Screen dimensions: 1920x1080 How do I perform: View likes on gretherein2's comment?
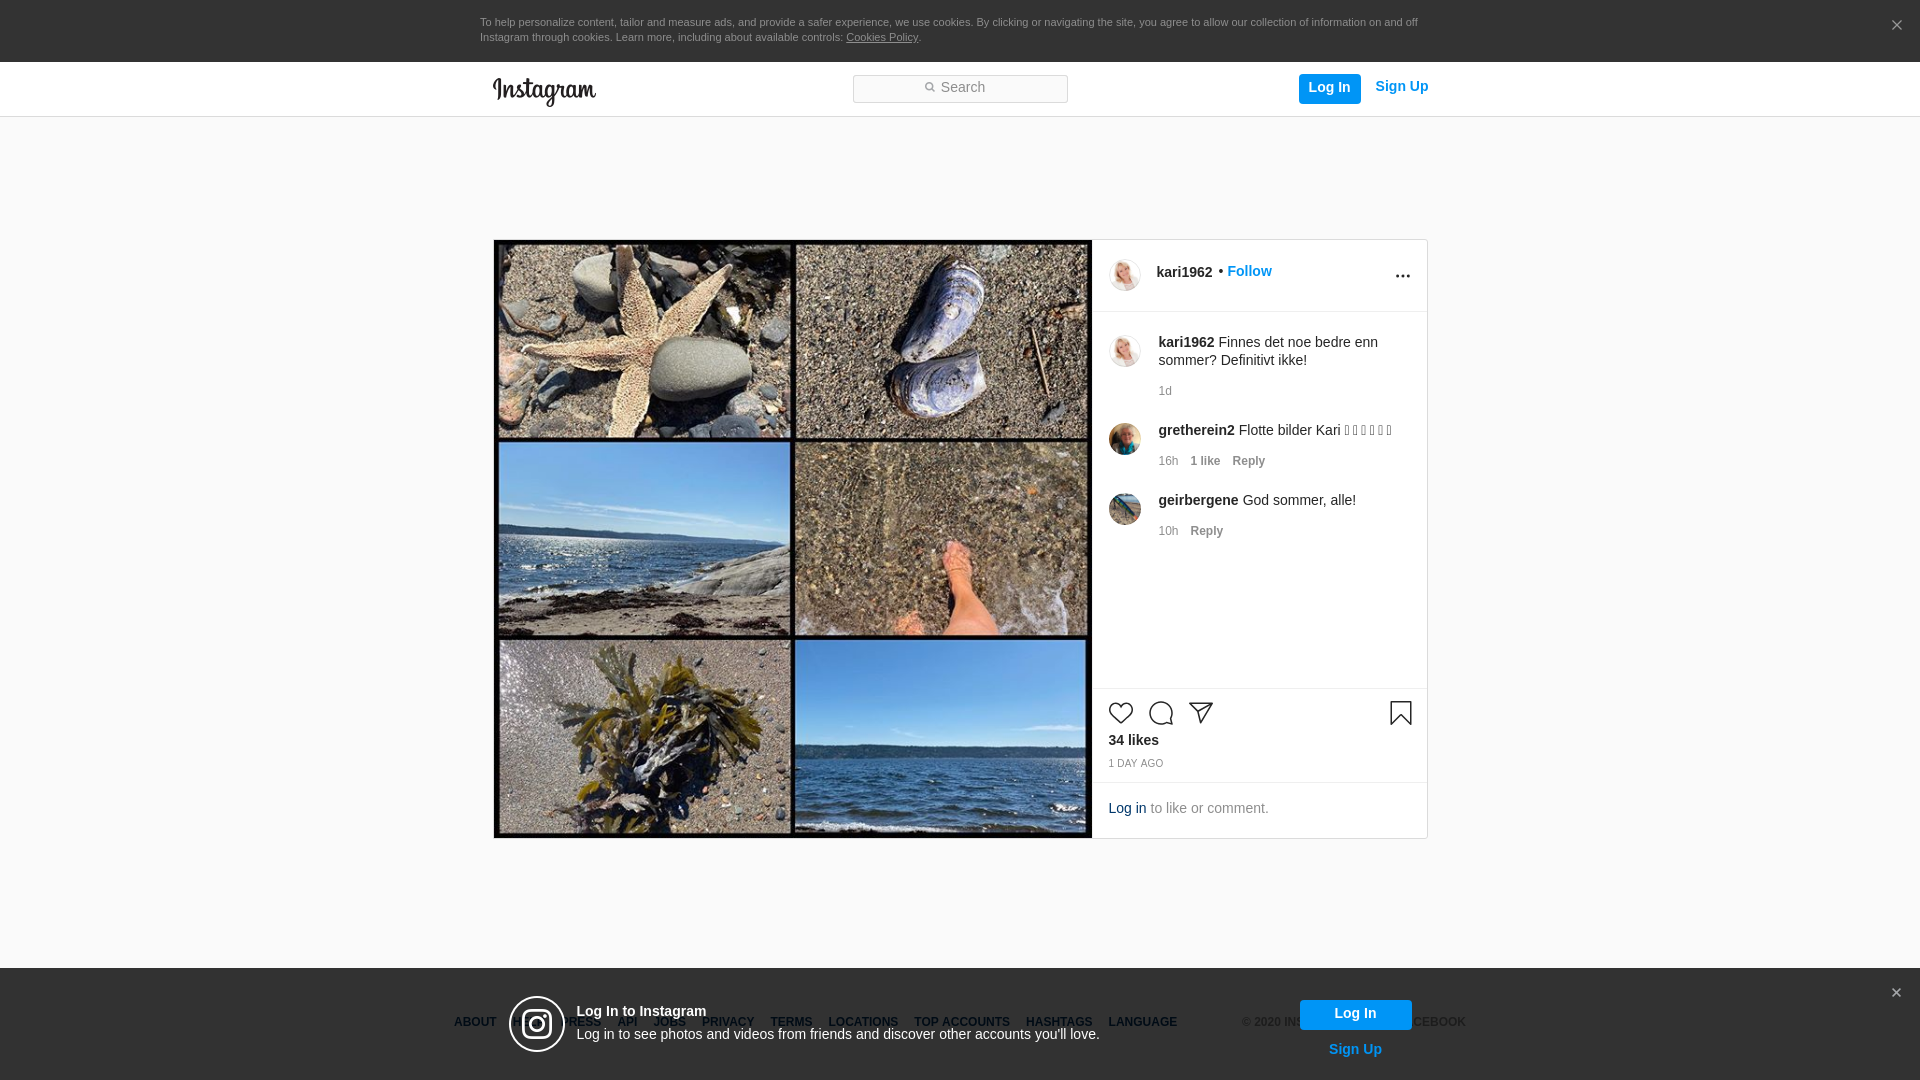tap(1205, 461)
